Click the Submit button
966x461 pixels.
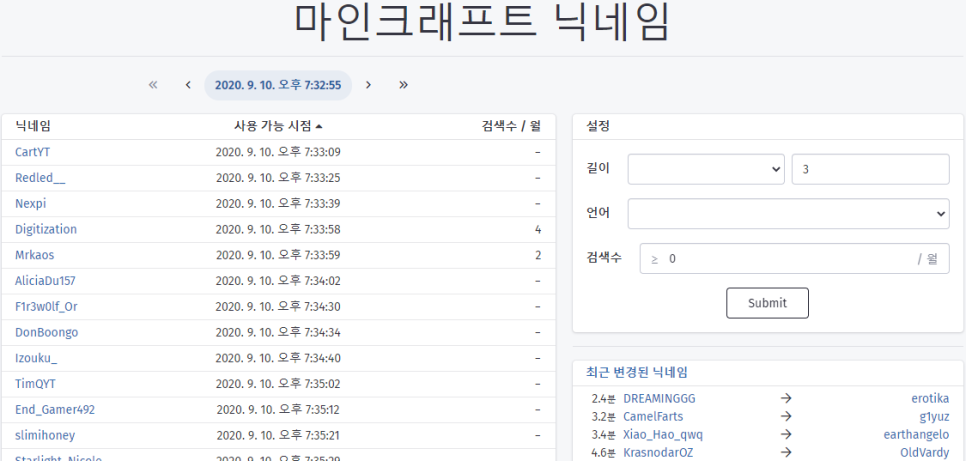tap(767, 303)
